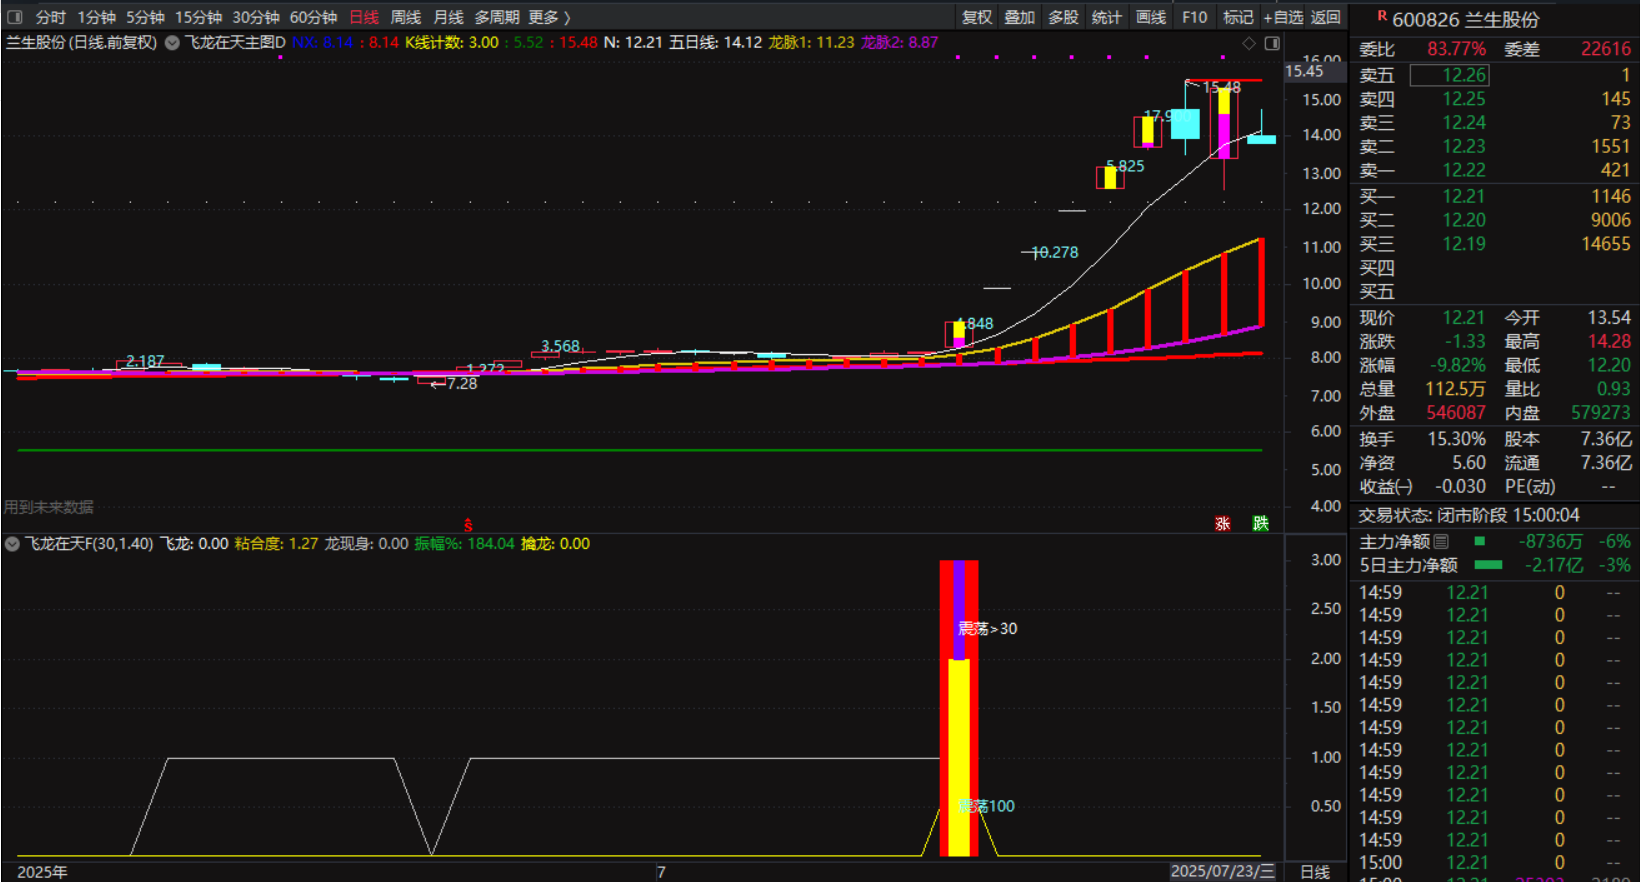Add stock via +自选 button

[x=1283, y=17]
